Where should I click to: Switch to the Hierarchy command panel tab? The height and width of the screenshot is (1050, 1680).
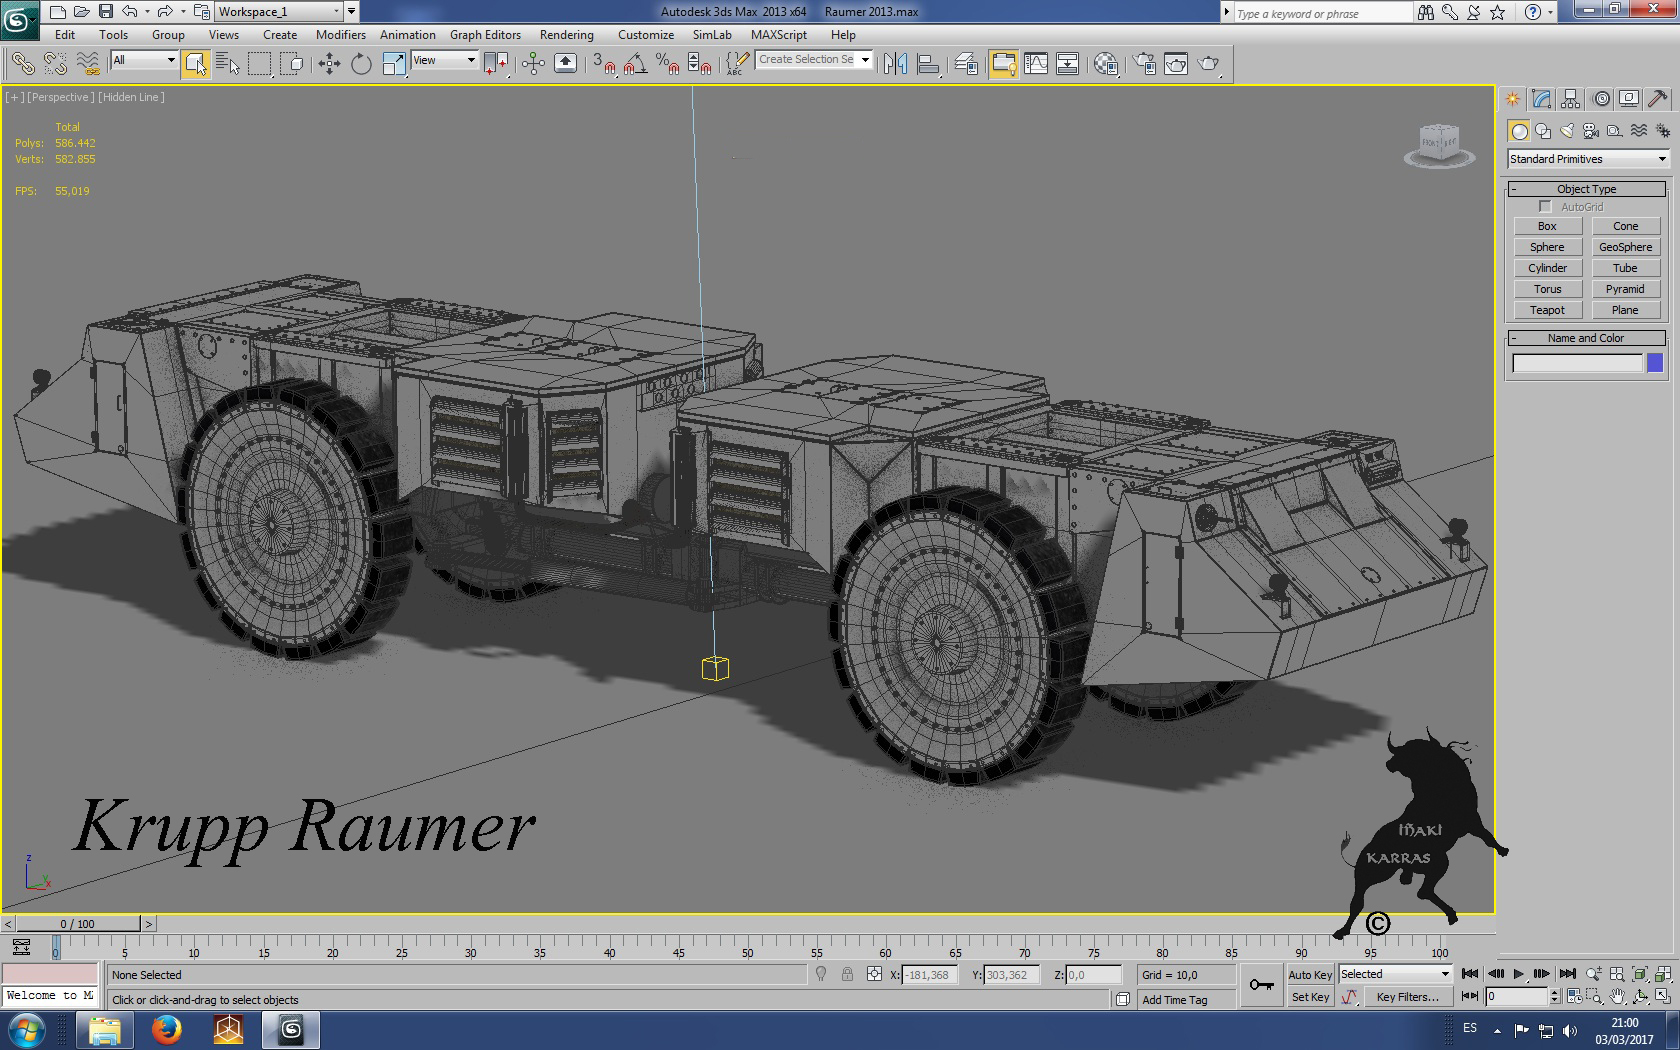[1570, 99]
